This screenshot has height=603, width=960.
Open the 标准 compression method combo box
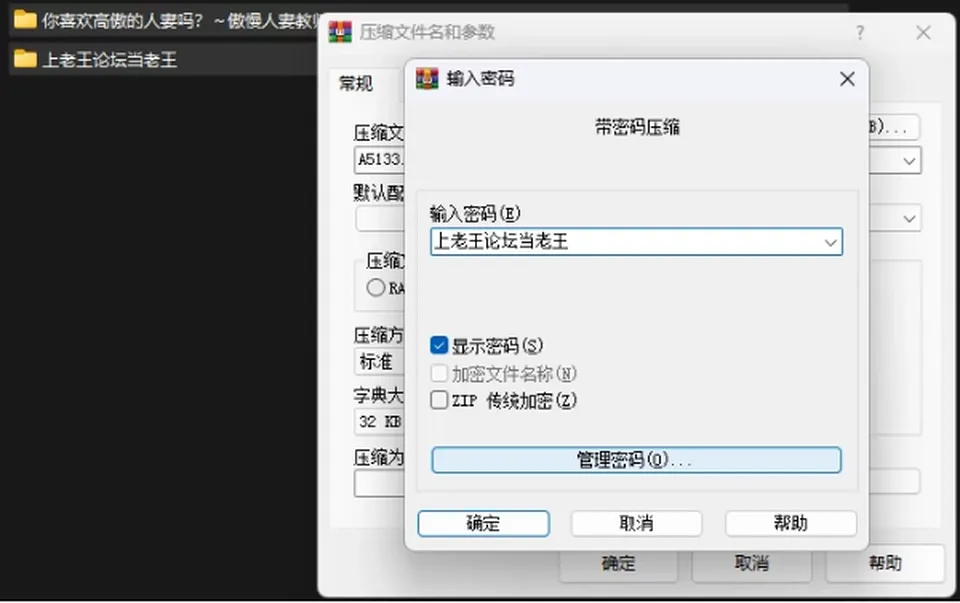point(380,362)
